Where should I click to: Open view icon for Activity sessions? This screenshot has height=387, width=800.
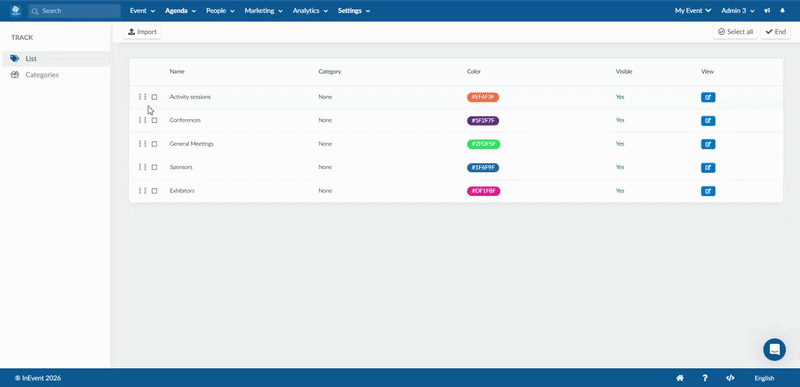708,97
